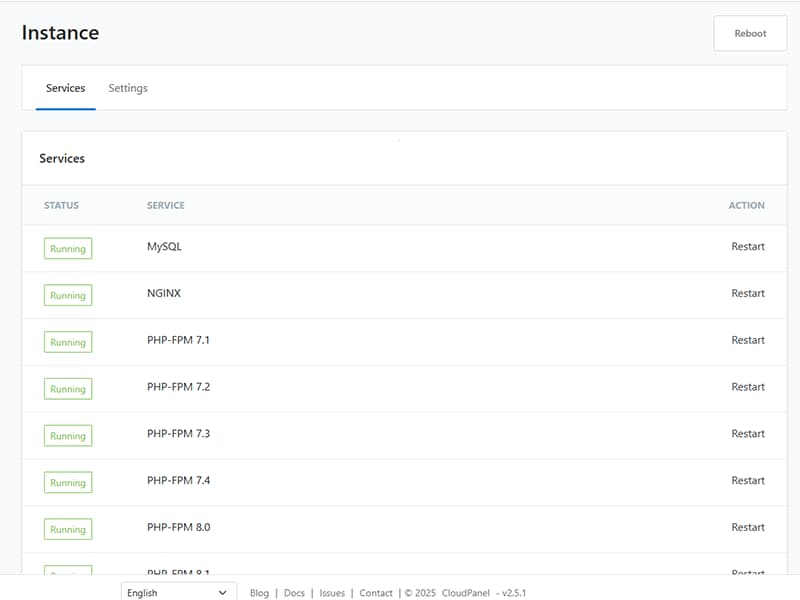Viewport: 800px width, 600px height.
Task: Restart PHP-FPM 7.2 service
Action: pos(747,387)
